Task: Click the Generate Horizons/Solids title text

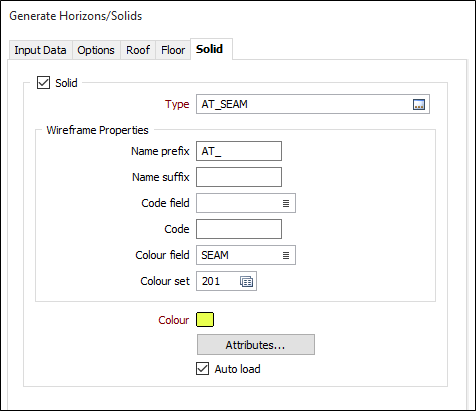Action: point(76,16)
